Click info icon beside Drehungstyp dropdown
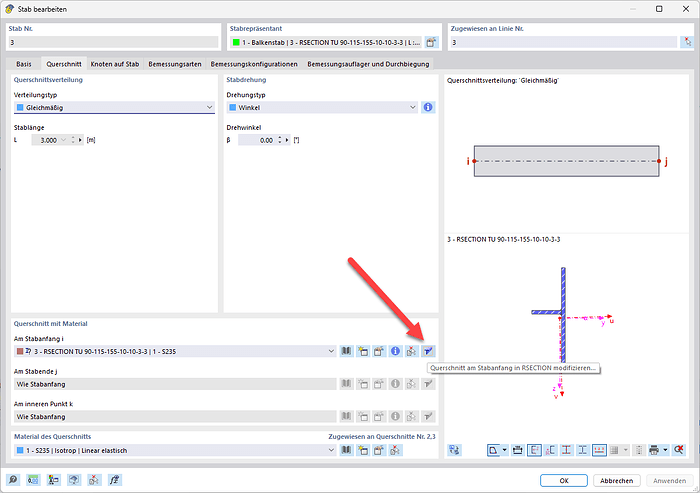Image resolution: width=700 pixels, height=493 pixels. click(x=428, y=107)
